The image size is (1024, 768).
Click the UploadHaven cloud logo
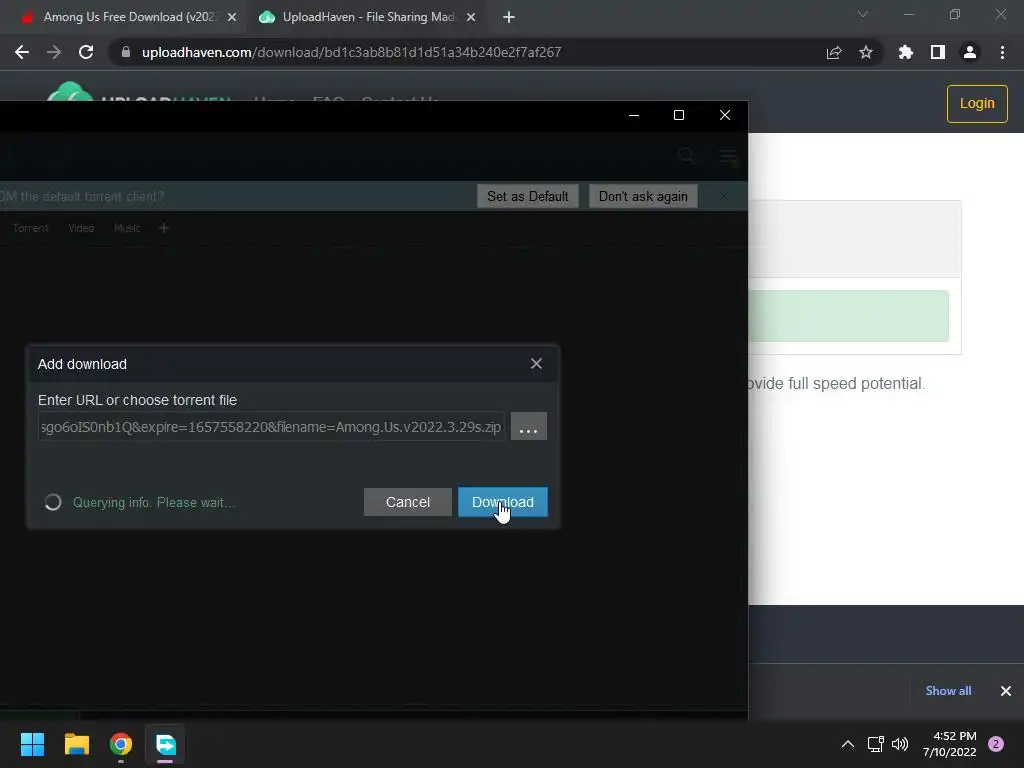(x=70, y=91)
